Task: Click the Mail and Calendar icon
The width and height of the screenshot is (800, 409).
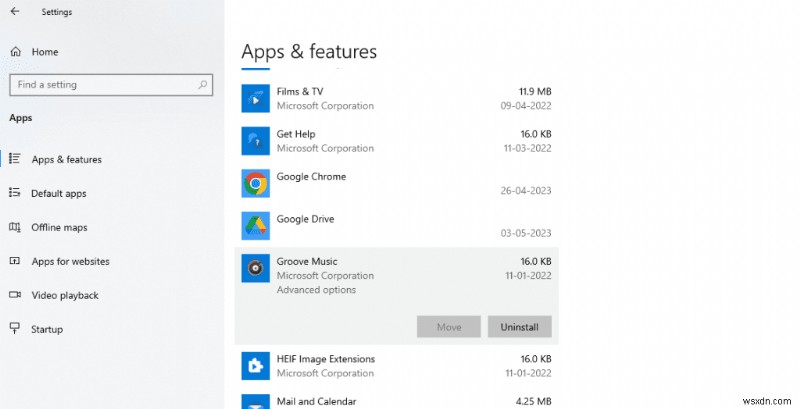Action: click(256, 401)
